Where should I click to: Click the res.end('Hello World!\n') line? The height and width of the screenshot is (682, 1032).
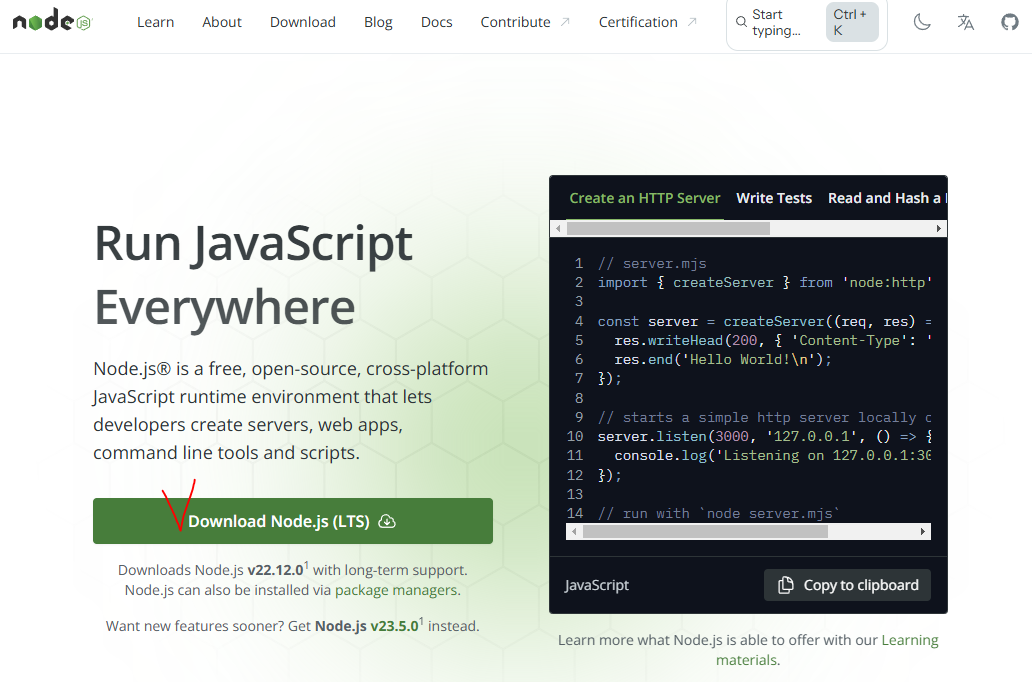point(723,359)
